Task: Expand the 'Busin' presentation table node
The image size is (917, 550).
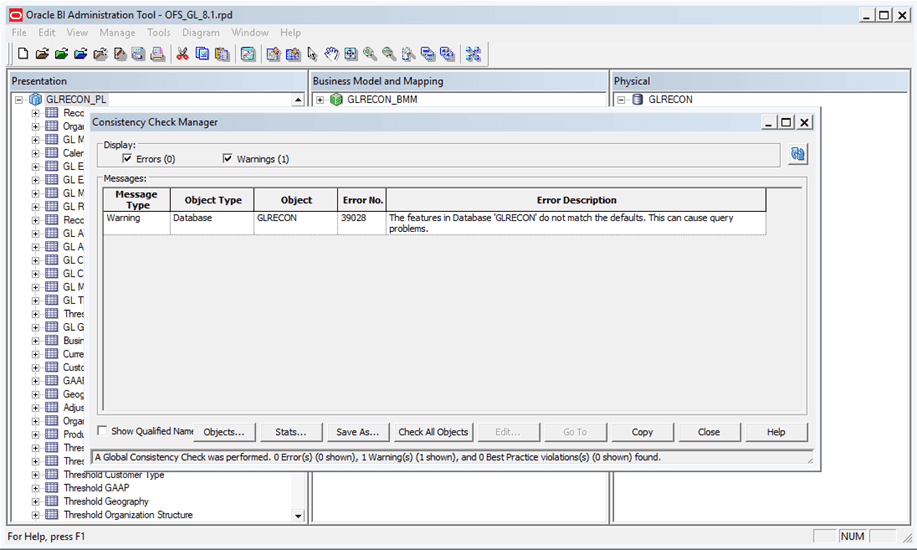Action: pyautogui.click(x=36, y=341)
